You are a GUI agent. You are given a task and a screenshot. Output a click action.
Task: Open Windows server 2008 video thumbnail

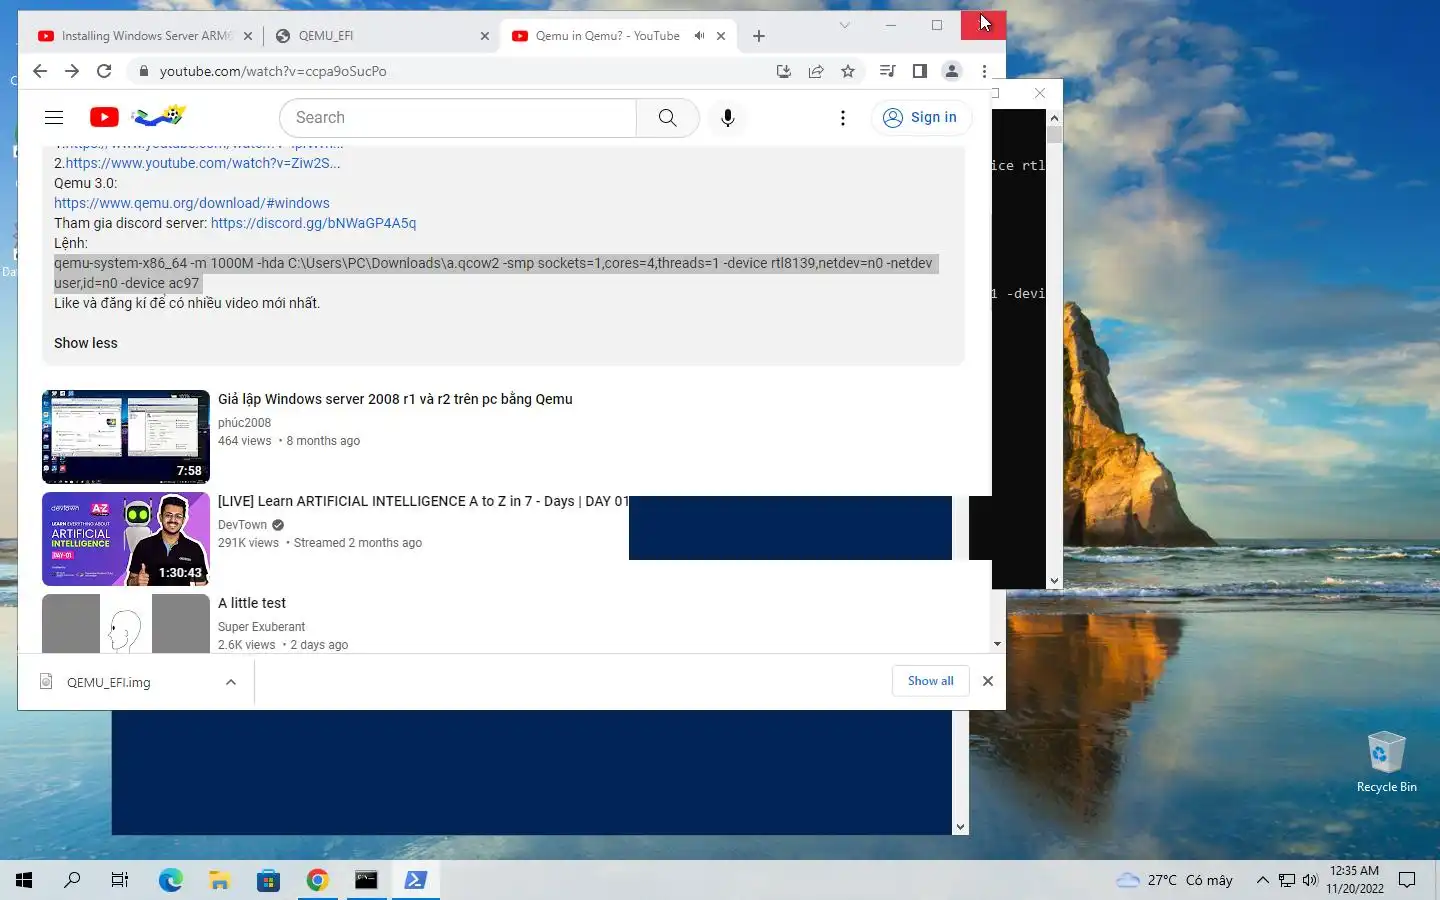pos(126,437)
